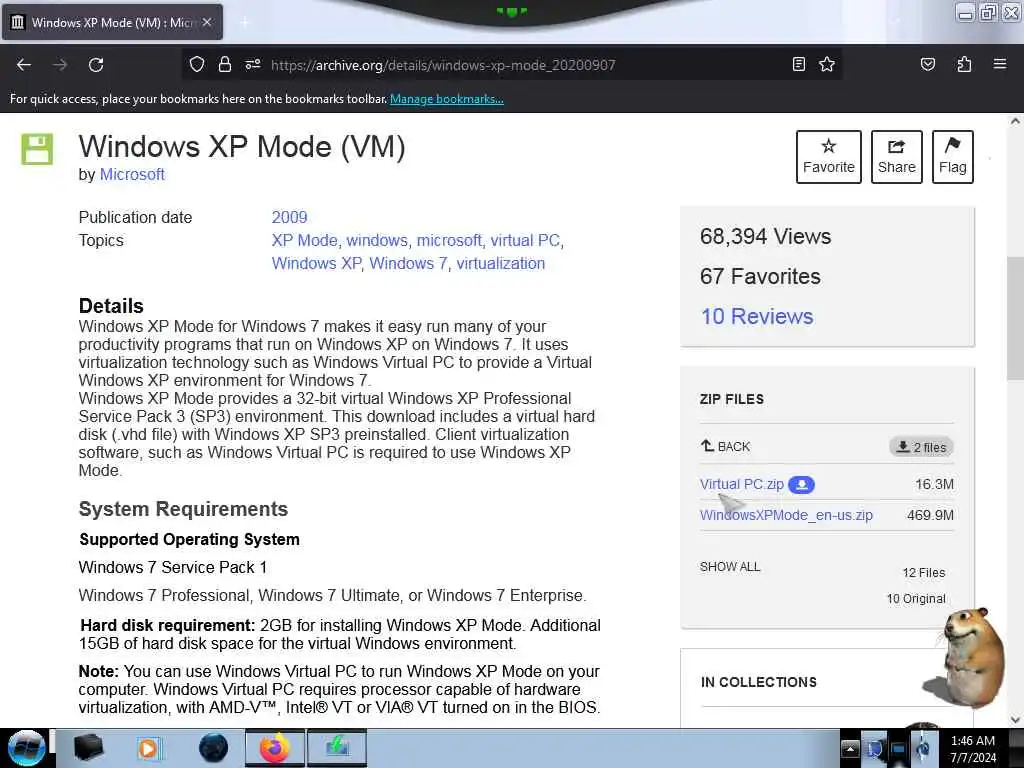Go forward with the browser forward arrow

(60, 65)
